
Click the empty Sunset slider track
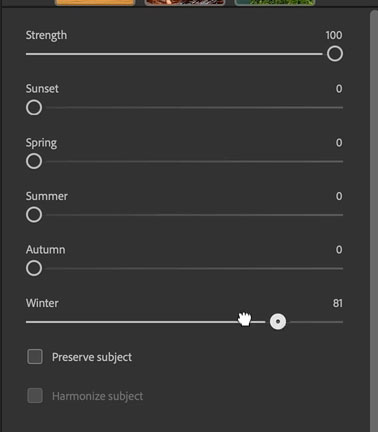point(194,108)
